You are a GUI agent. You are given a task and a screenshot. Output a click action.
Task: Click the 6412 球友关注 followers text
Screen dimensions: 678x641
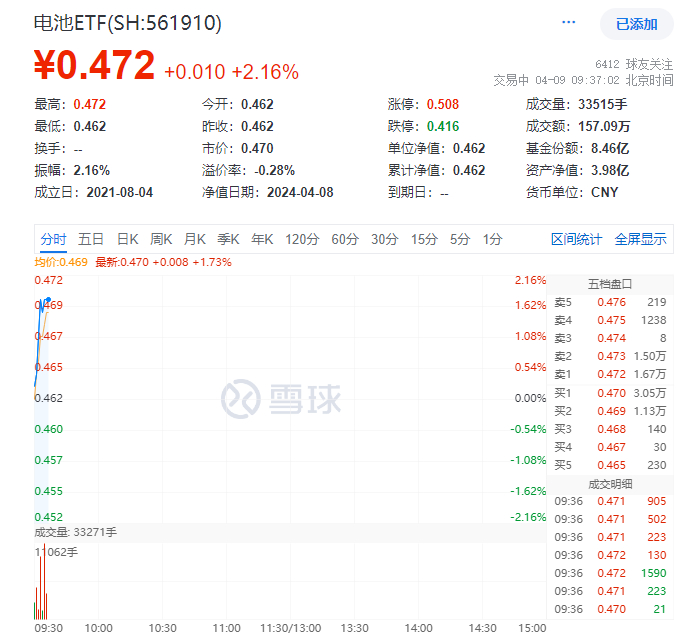[634, 64]
